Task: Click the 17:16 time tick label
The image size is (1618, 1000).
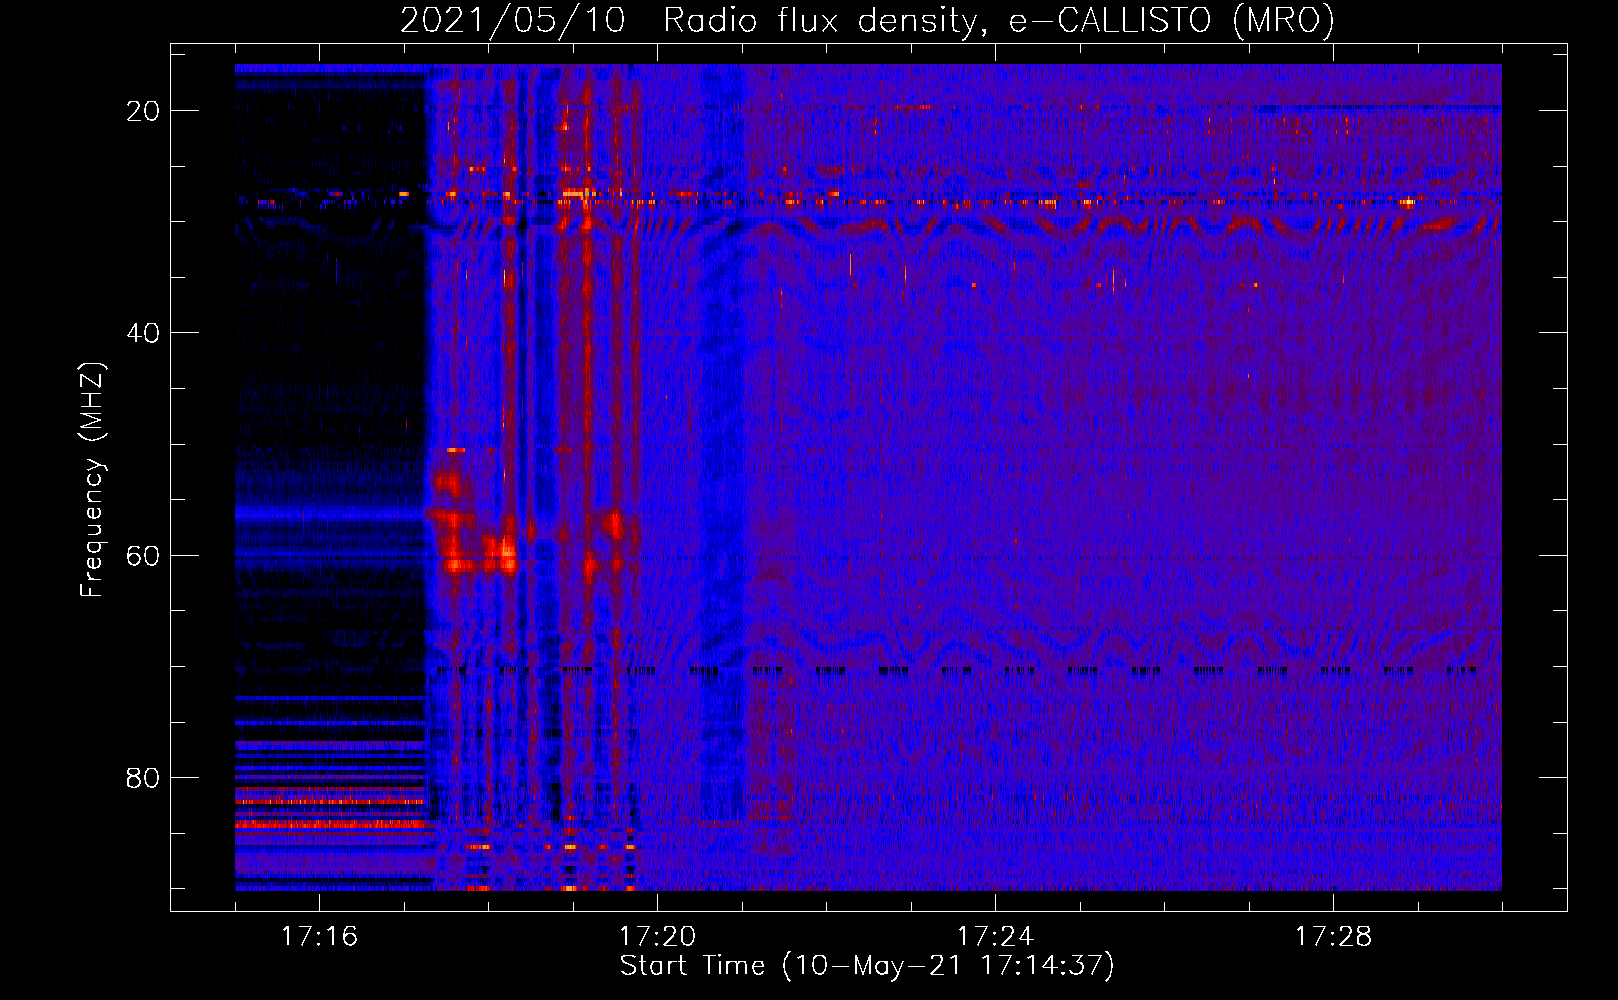Action: coord(319,937)
